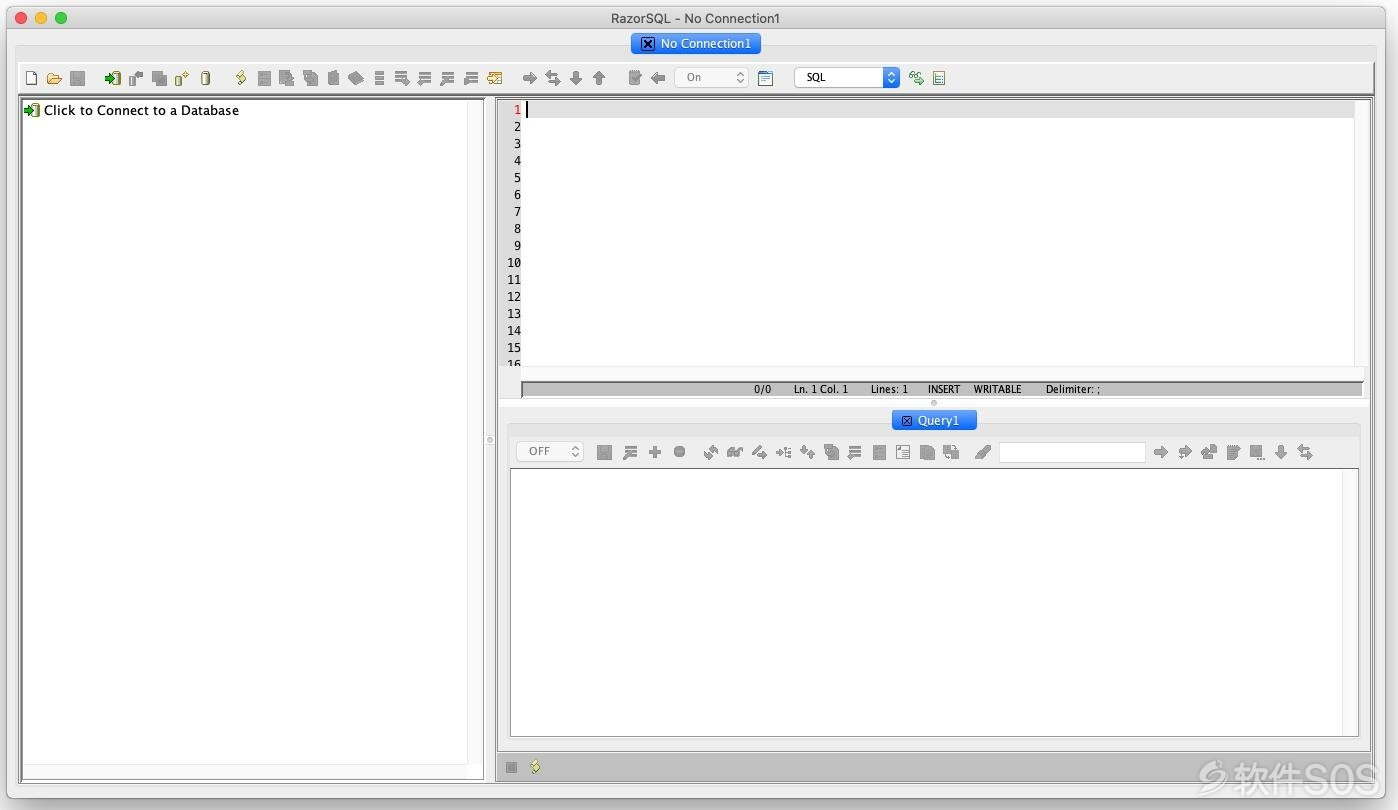Click the gray down arrow in the main toolbar
This screenshot has width=1398, height=810.
pyautogui.click(x=576, y=78)
